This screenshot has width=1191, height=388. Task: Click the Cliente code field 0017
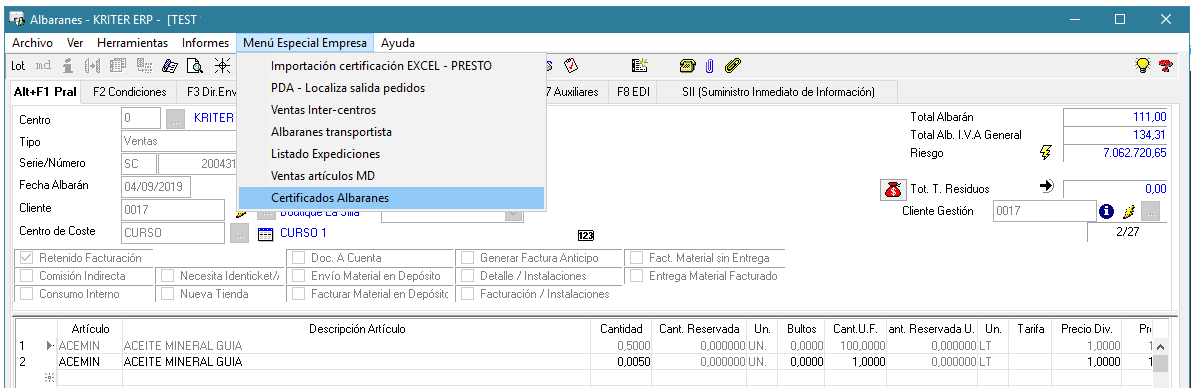tap(172, 209)
